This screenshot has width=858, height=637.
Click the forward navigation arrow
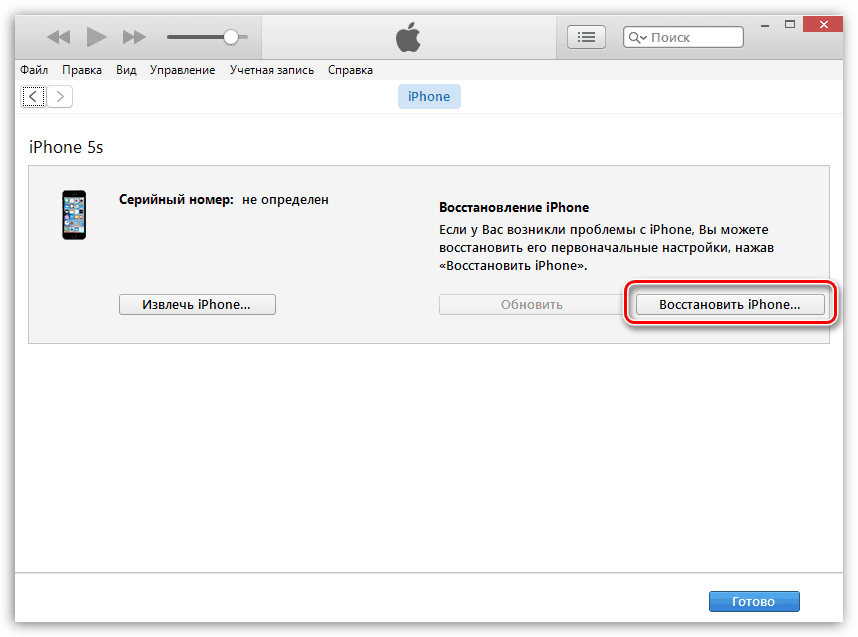(60, 97)
